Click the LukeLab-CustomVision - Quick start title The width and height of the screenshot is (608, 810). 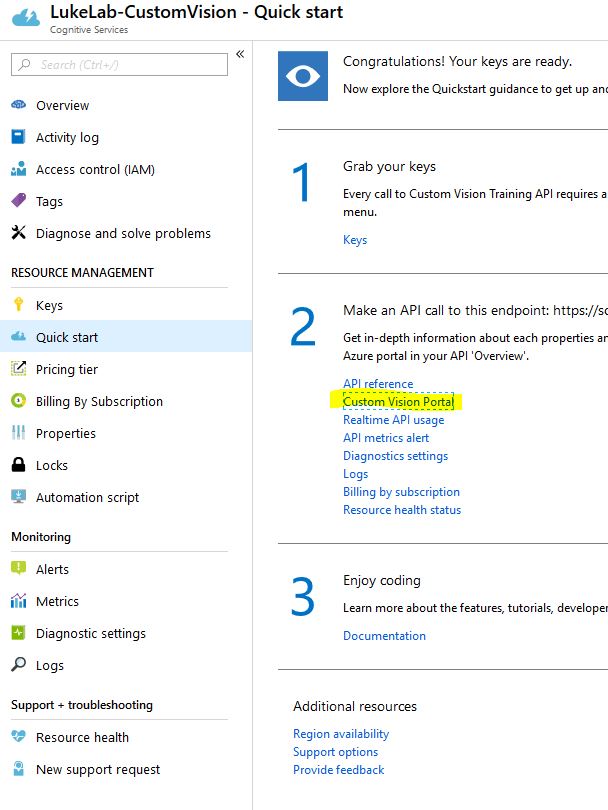point(196,12)
